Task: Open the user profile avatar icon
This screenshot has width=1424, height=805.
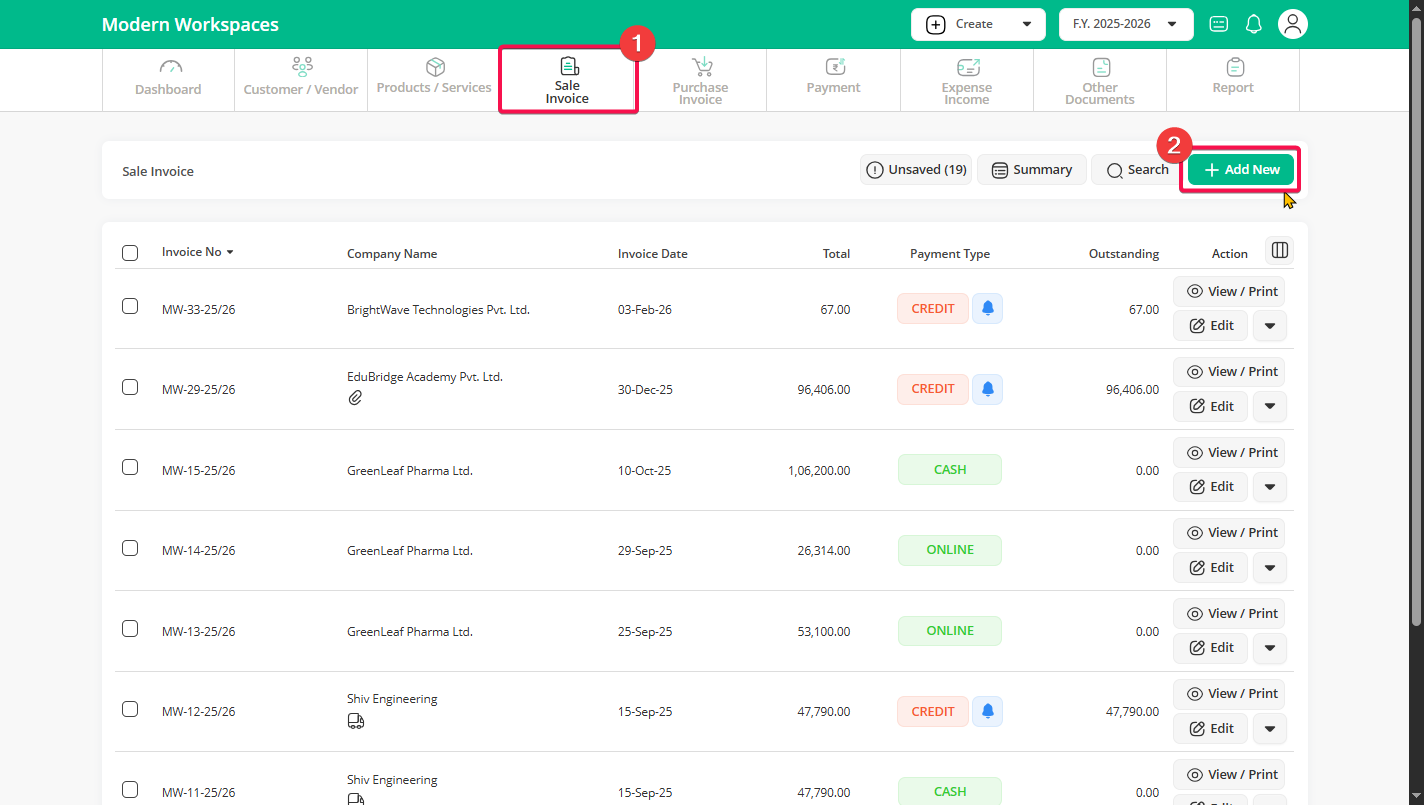Action: [x=1293, y=24]
